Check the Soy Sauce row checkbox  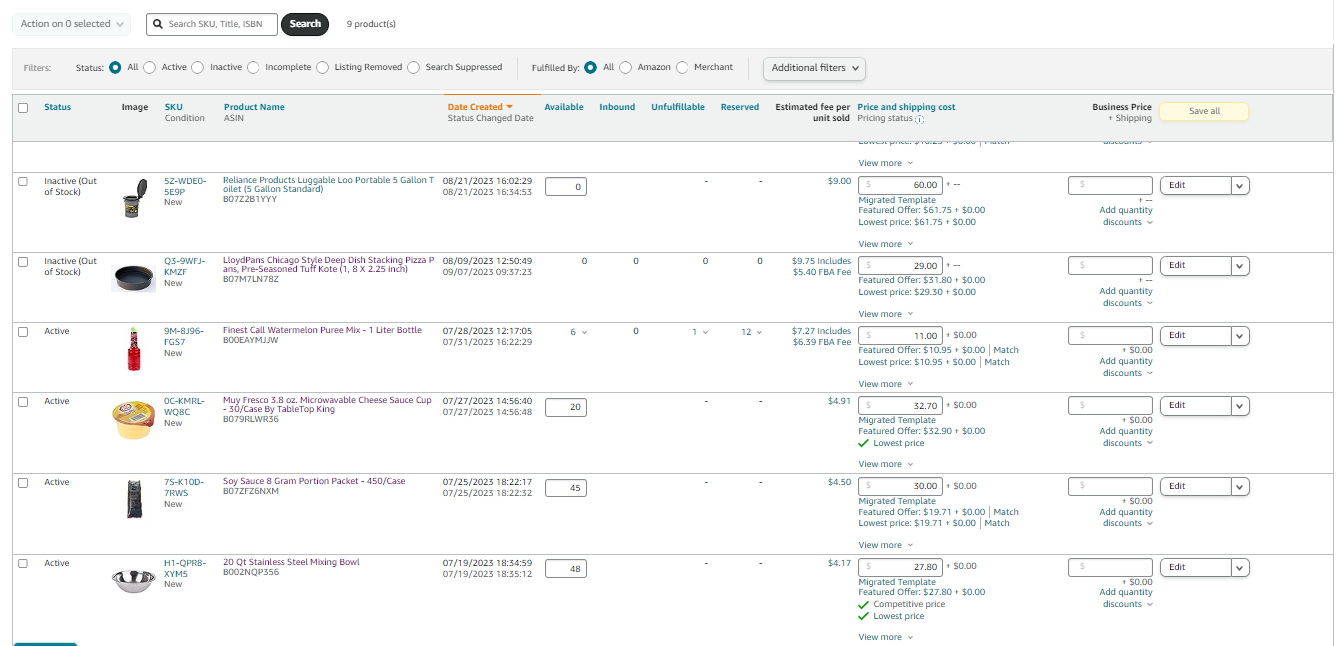(x=23, y=483)
